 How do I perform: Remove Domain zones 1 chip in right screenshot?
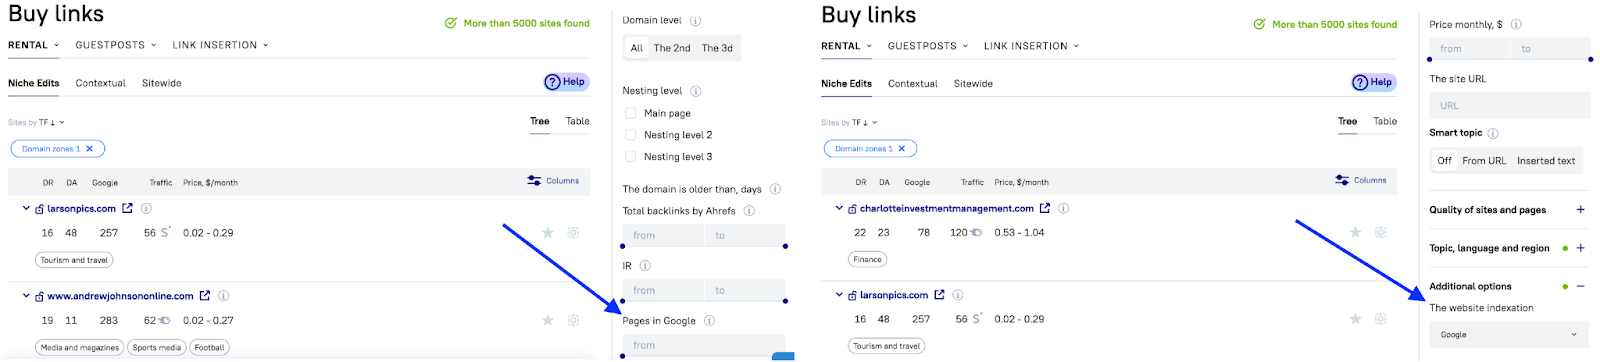pos(902,149)
